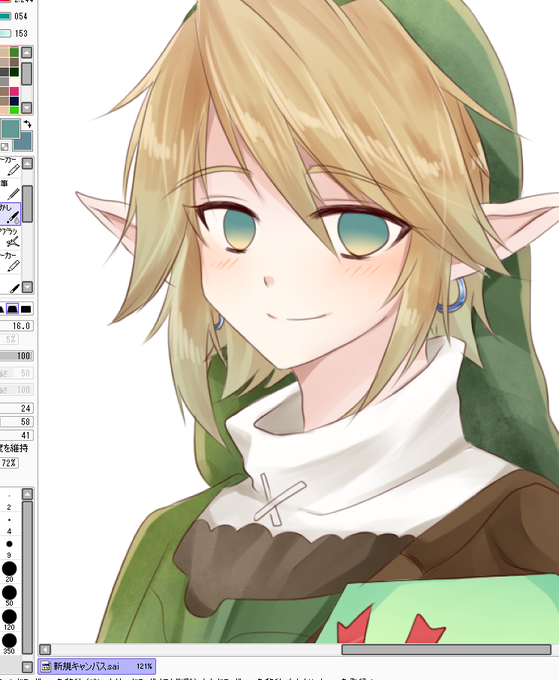Screen dimensions: 559x680
Task: Select brush size preset 350
Action: coord(10,644)
